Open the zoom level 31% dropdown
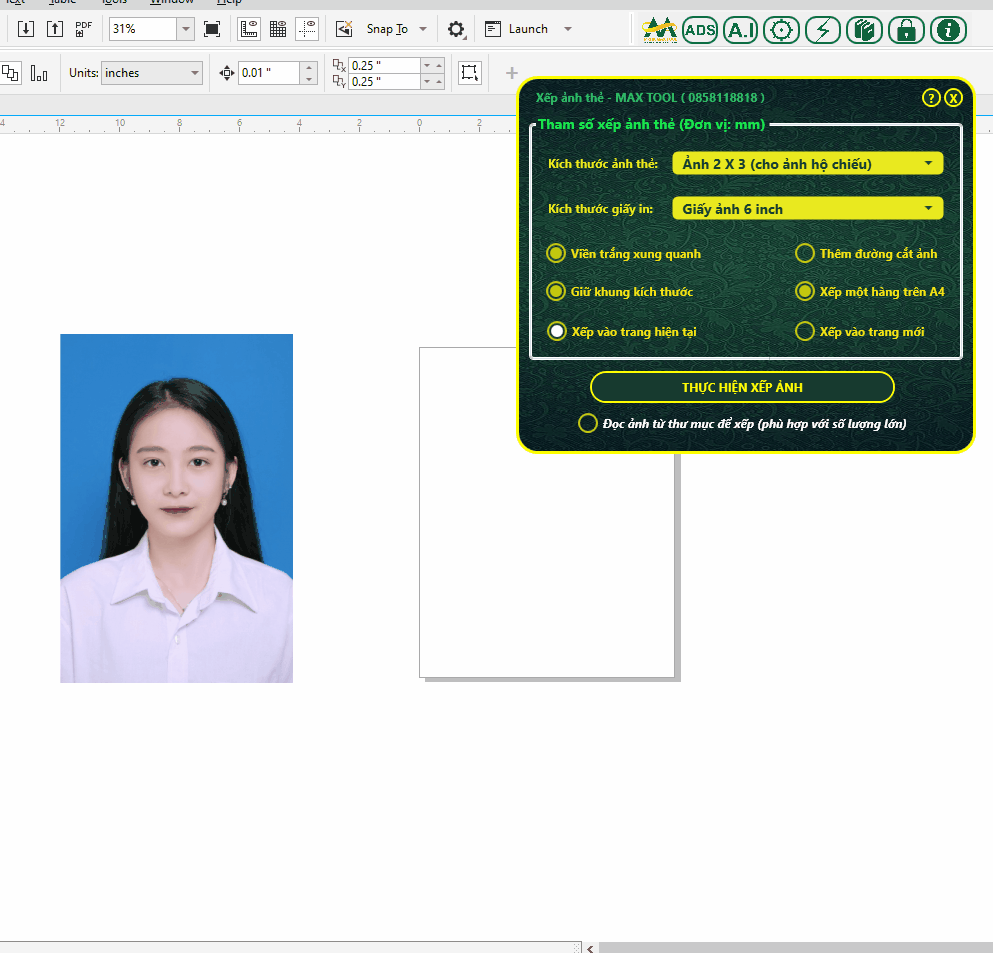 pos(185,29)
